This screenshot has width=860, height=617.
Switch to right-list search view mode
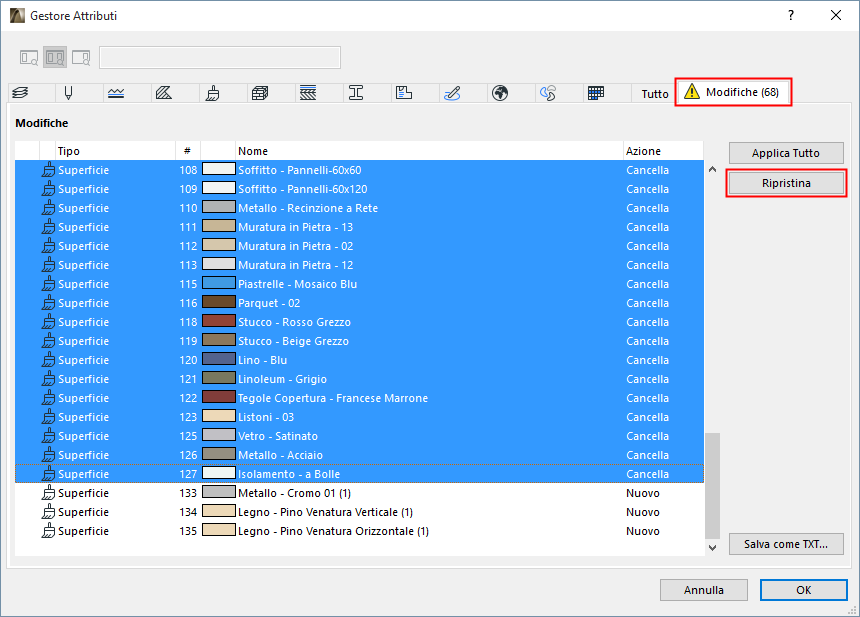click(x=81, y=57)
